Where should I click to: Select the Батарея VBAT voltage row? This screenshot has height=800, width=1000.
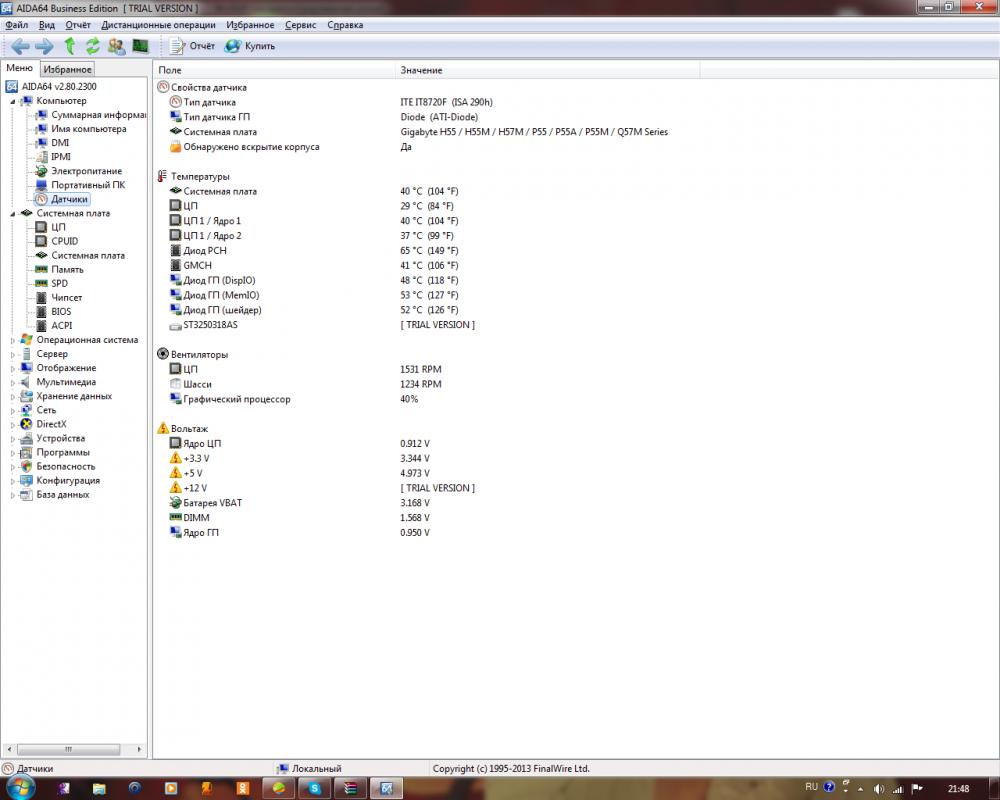click(x=300, y=503)
